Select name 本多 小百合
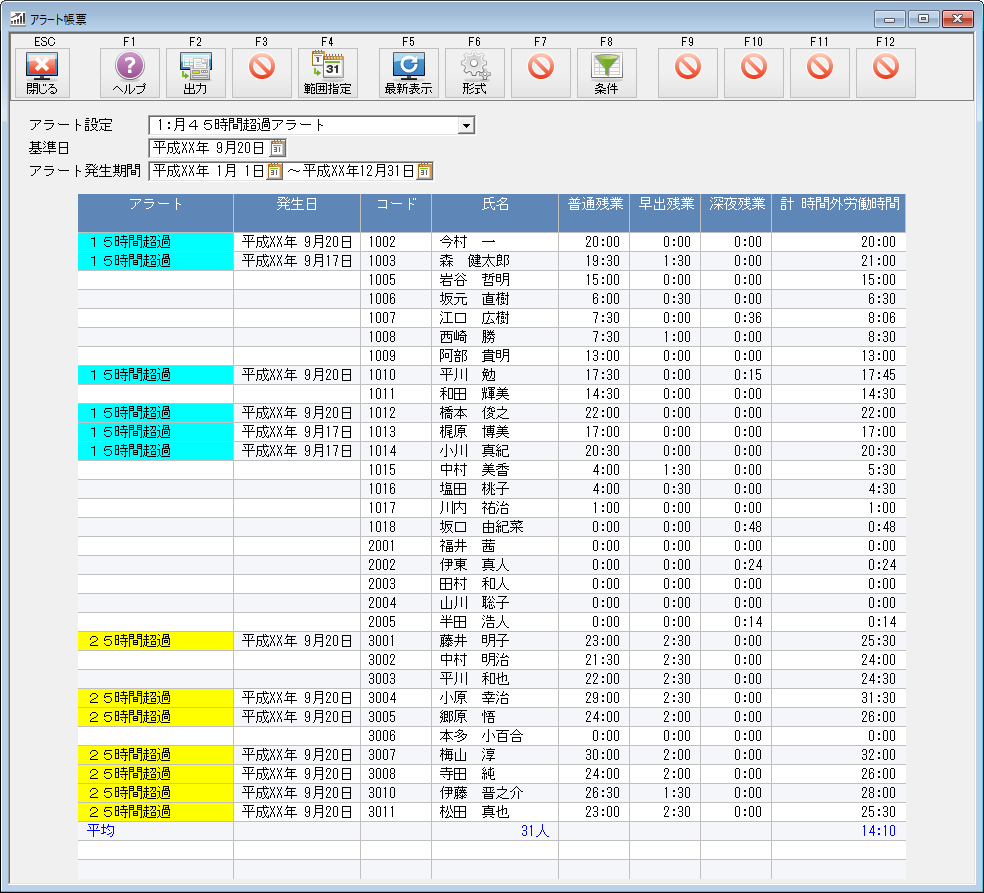The width and height of the screenshot is (984, 893). (x=495, y=735)
